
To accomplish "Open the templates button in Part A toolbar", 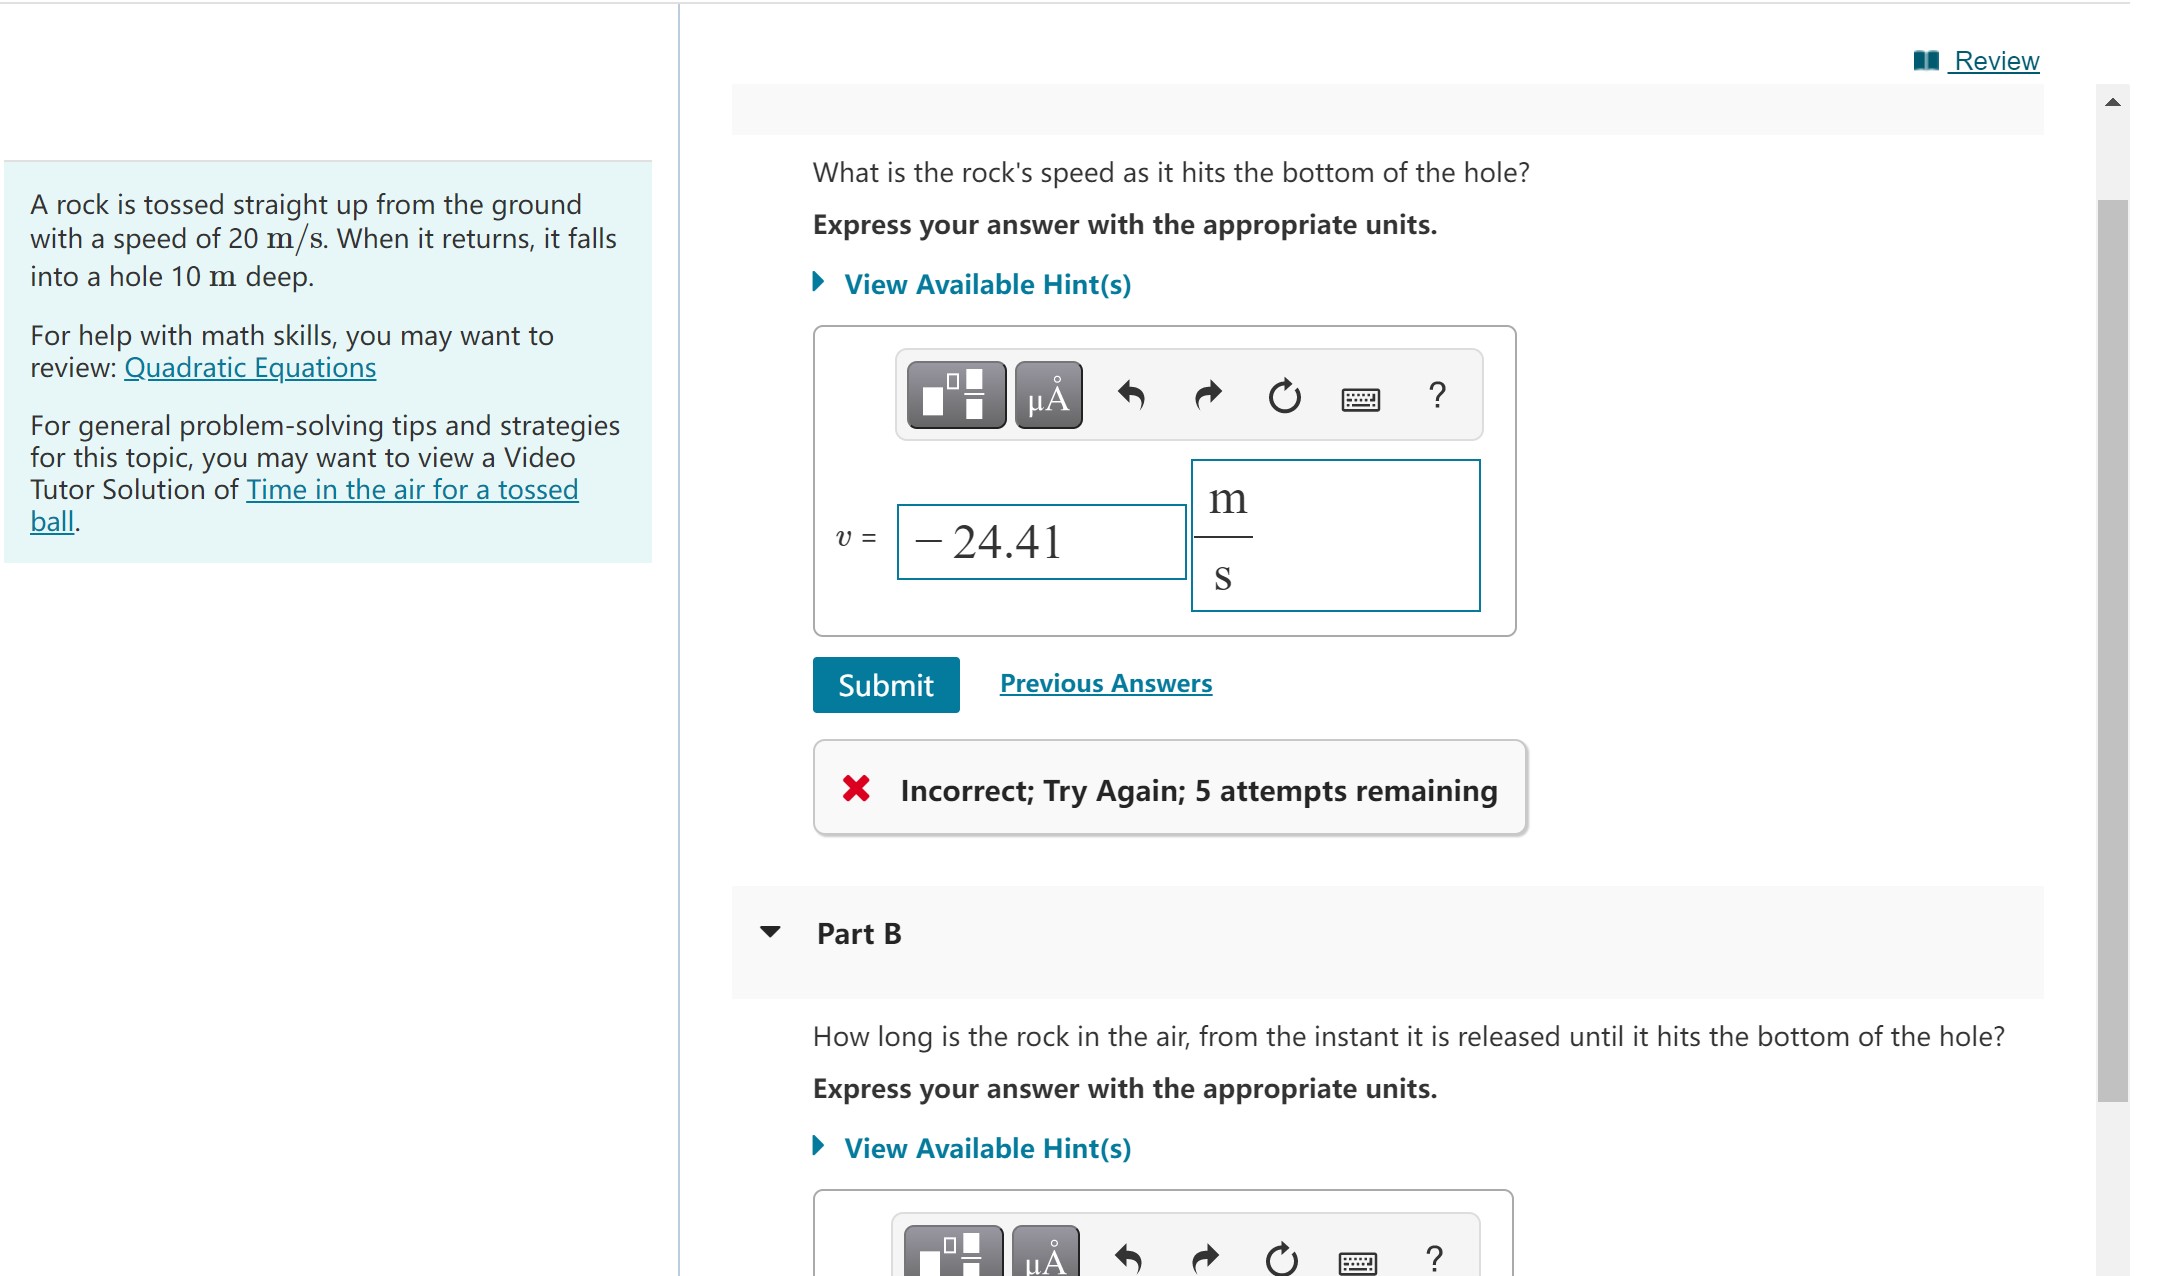I will tap(955, 395).
